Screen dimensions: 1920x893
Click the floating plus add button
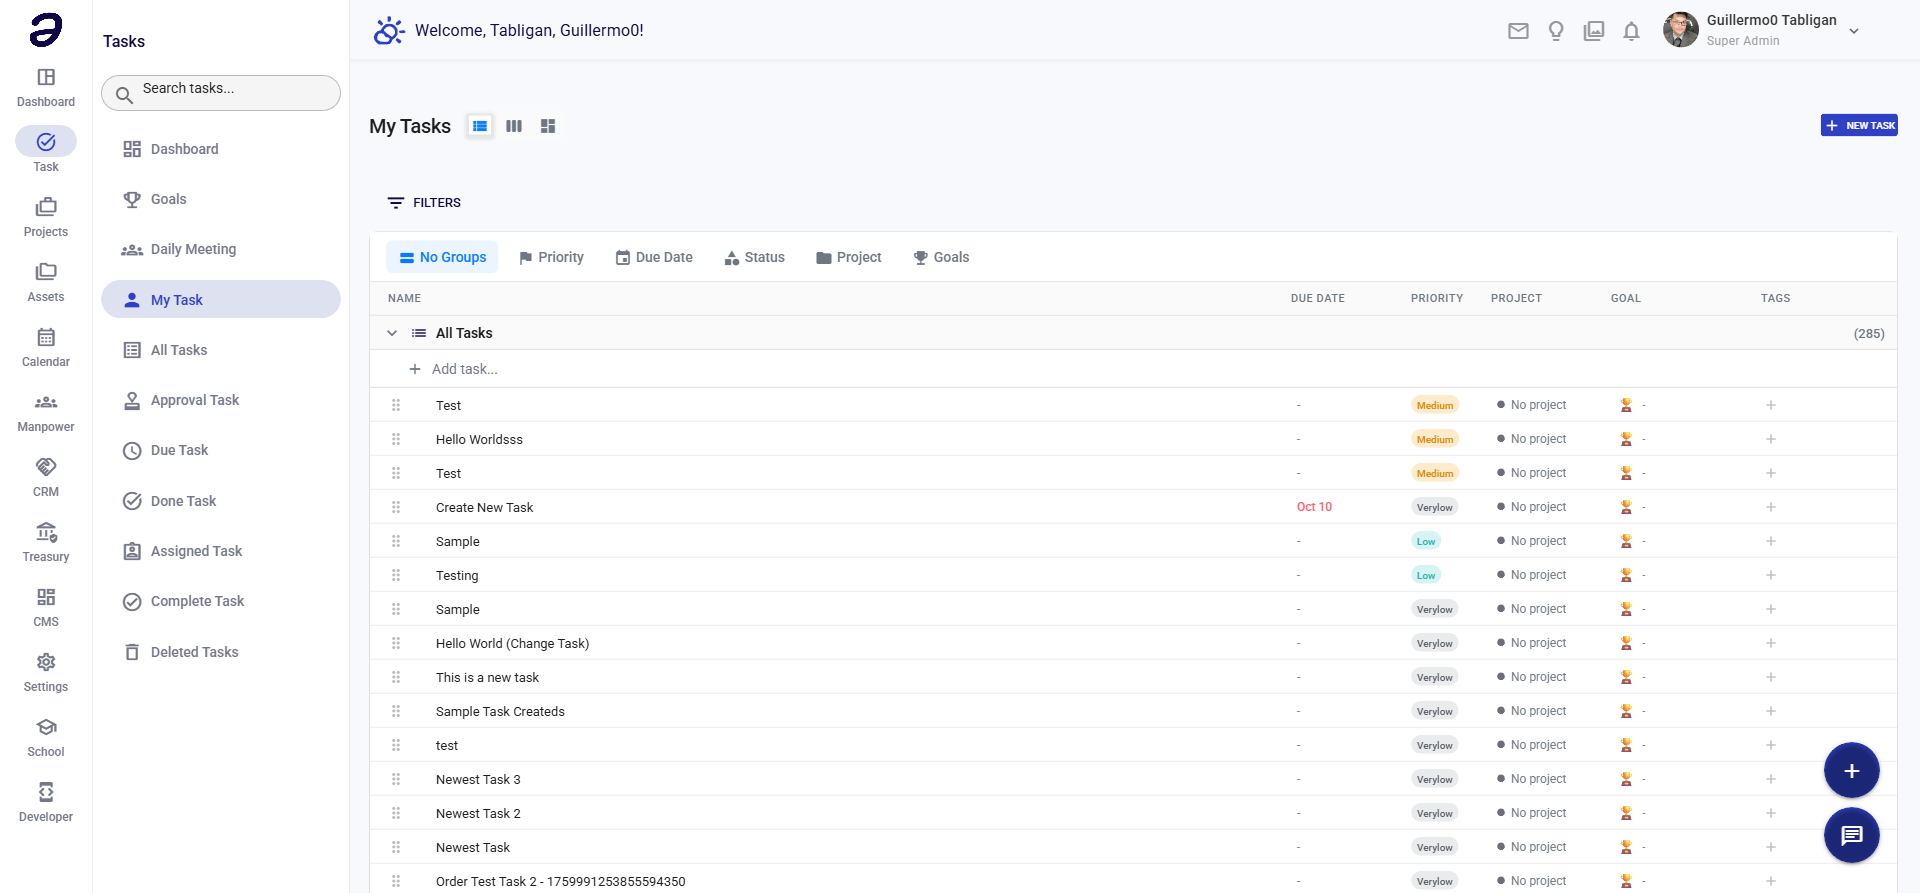(1852, 771)
